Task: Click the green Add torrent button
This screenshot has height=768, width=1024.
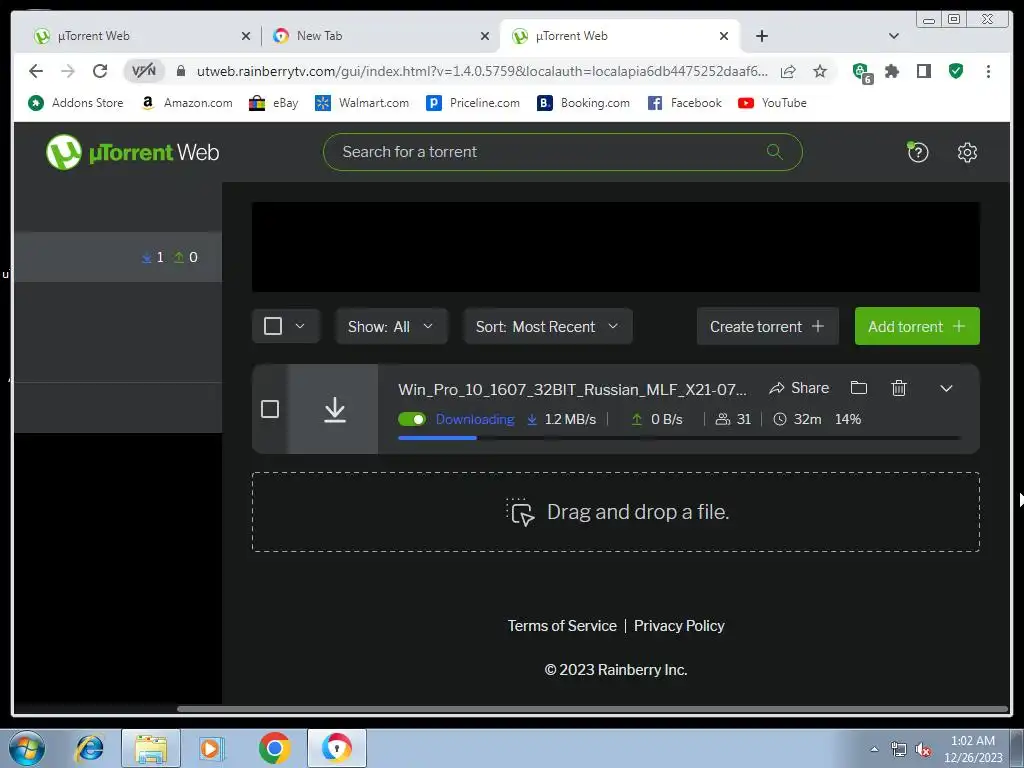Action: (917, 327)
